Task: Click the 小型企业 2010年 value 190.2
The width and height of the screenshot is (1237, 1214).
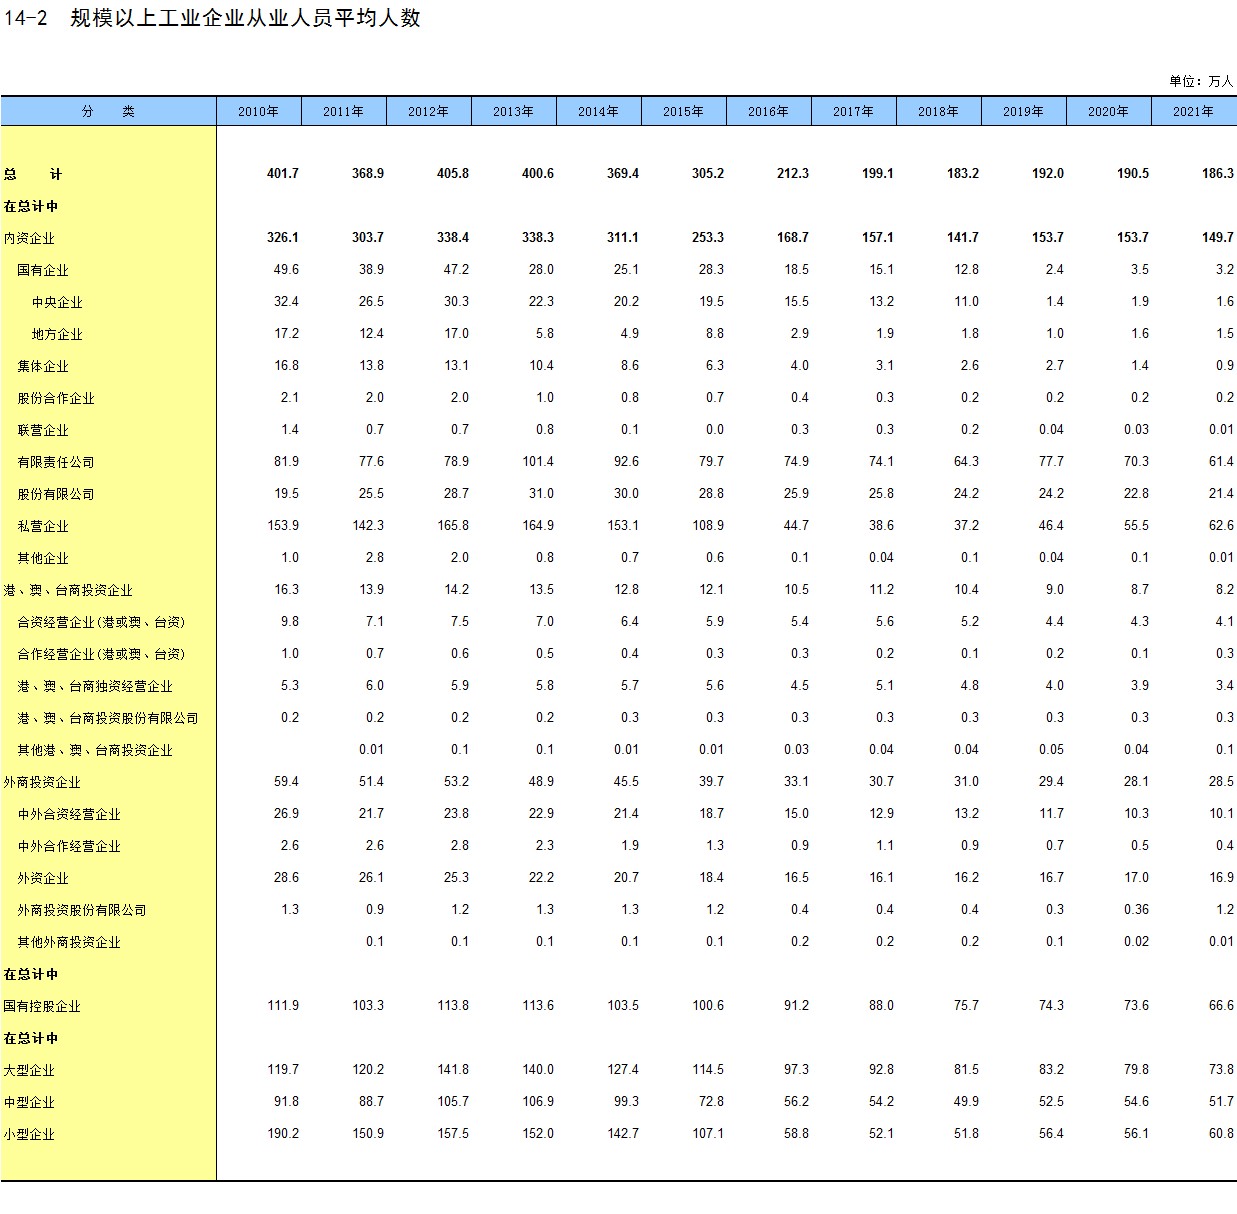Action: 283,1133
